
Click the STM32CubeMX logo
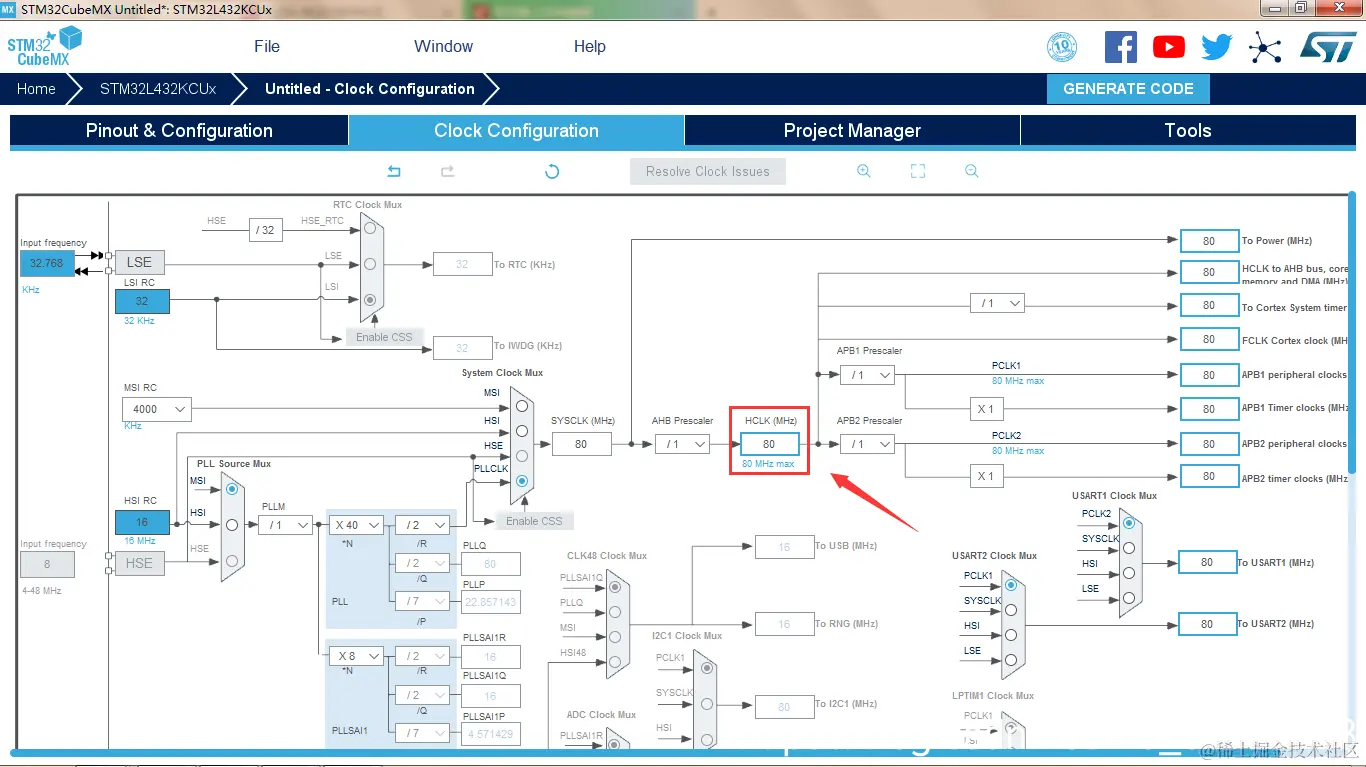[44, 46]
